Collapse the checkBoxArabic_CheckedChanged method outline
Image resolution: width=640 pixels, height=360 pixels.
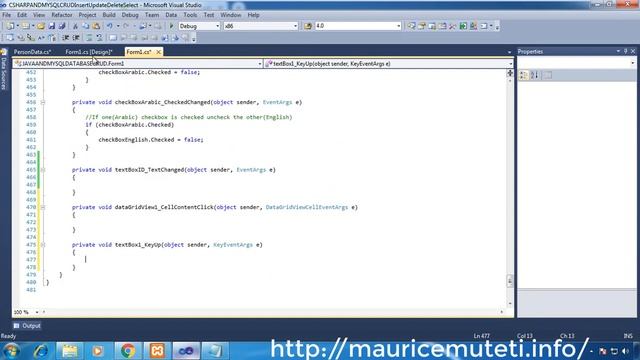click(x=43, y=102)
